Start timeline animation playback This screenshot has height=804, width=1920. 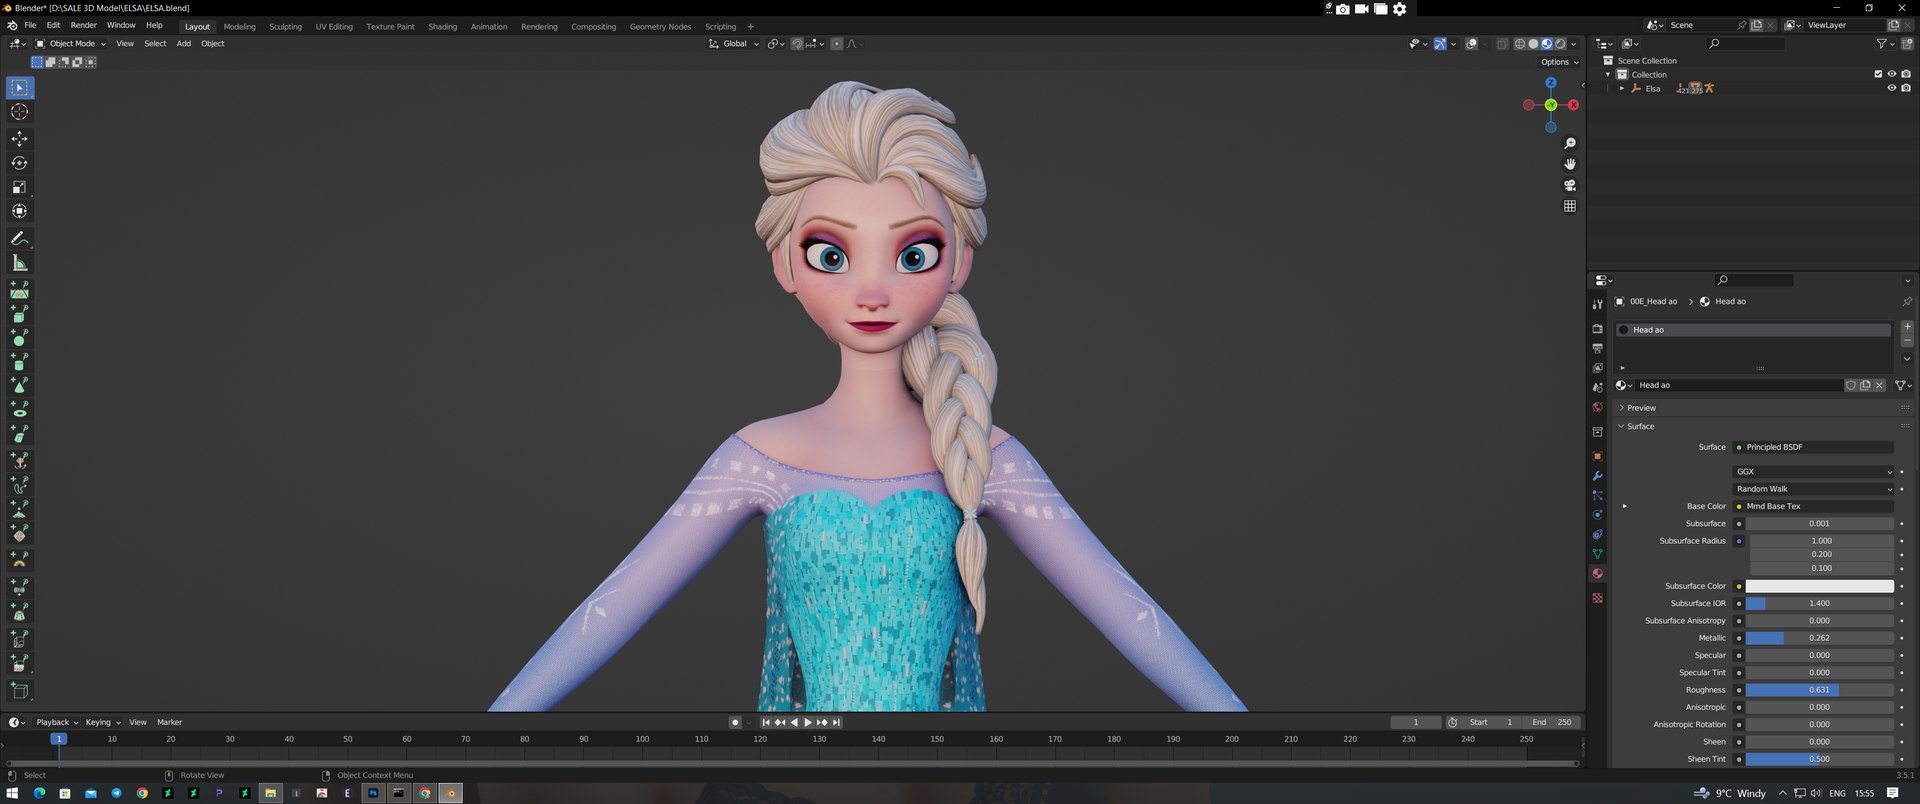coord(808,722)
